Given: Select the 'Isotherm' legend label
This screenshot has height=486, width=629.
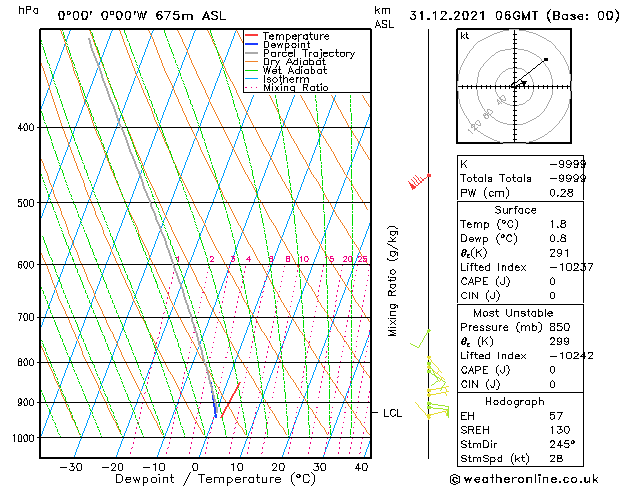Looking at the screenshot, I should click(x=286, y=79).
